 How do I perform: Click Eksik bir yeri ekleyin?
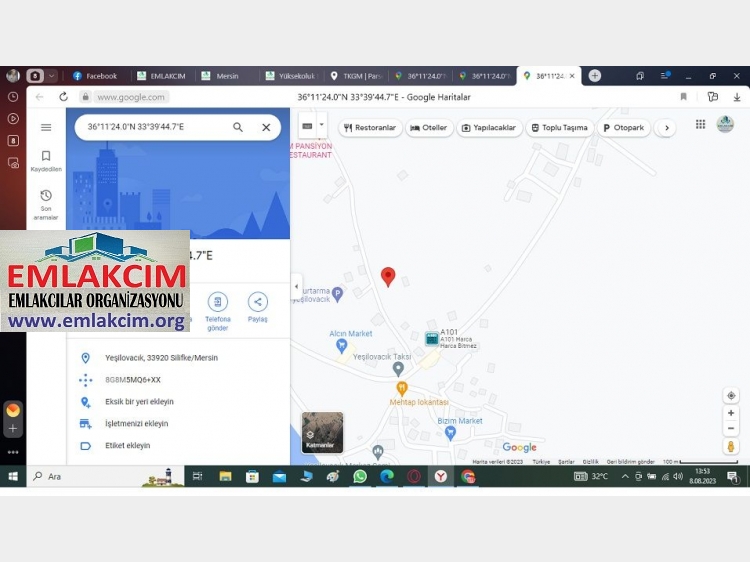tap(139, 402)
